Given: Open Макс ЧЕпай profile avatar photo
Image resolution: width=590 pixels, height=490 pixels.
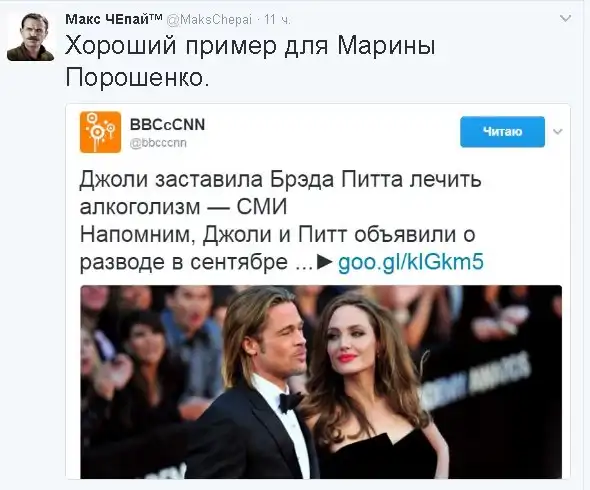Looking at the screenshot, I should click(x=30, y=37).
